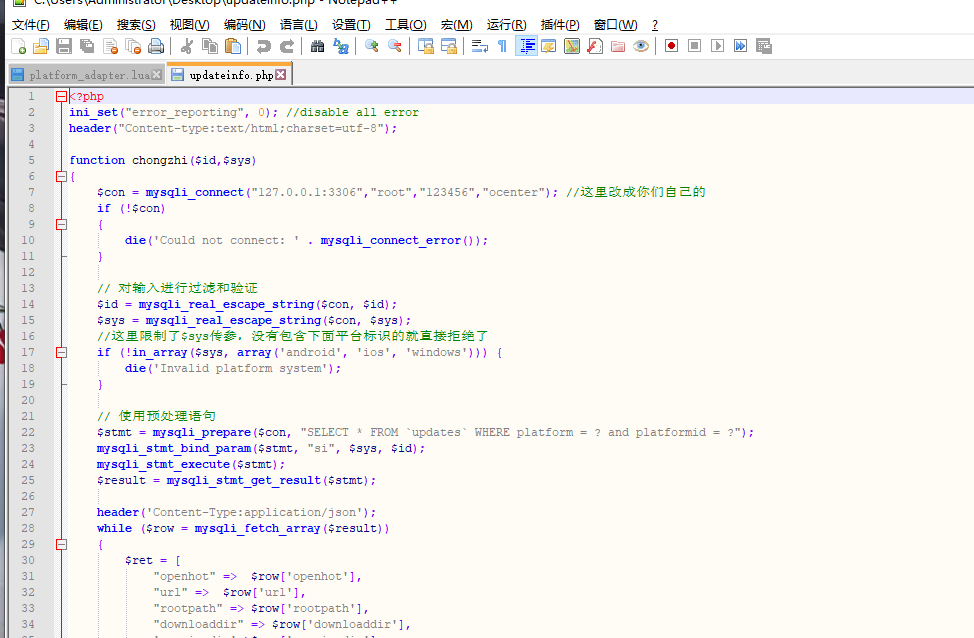Toggle word wrap in the toolbar
The image size is (974, 638).
[480, 46]
